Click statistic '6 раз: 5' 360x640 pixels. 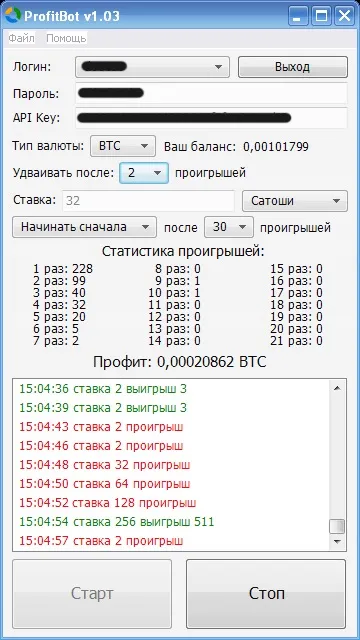pyautogui.click(x=56, y=329)
